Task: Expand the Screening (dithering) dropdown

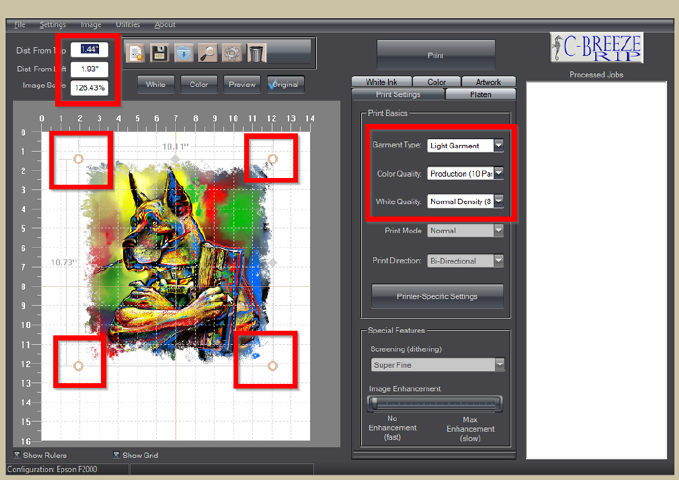Action: (500, 364)
